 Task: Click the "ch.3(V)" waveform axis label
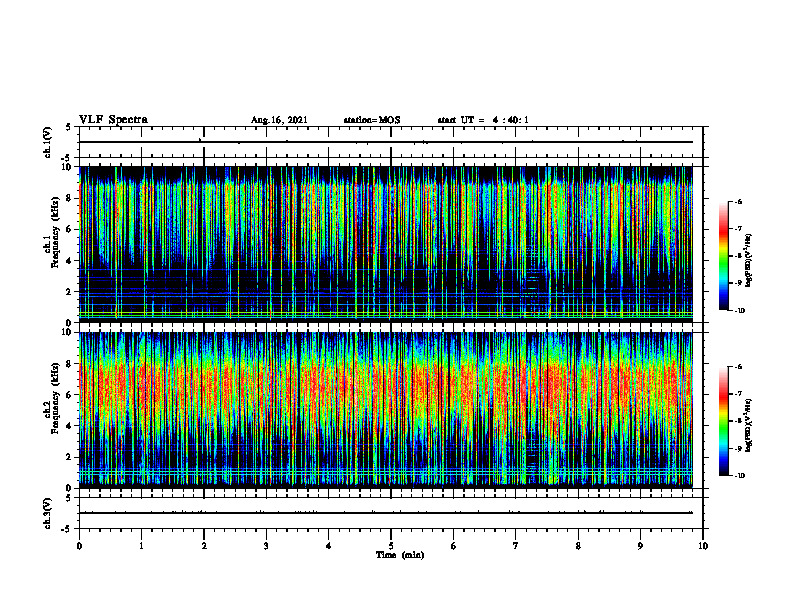click(48, 513)
